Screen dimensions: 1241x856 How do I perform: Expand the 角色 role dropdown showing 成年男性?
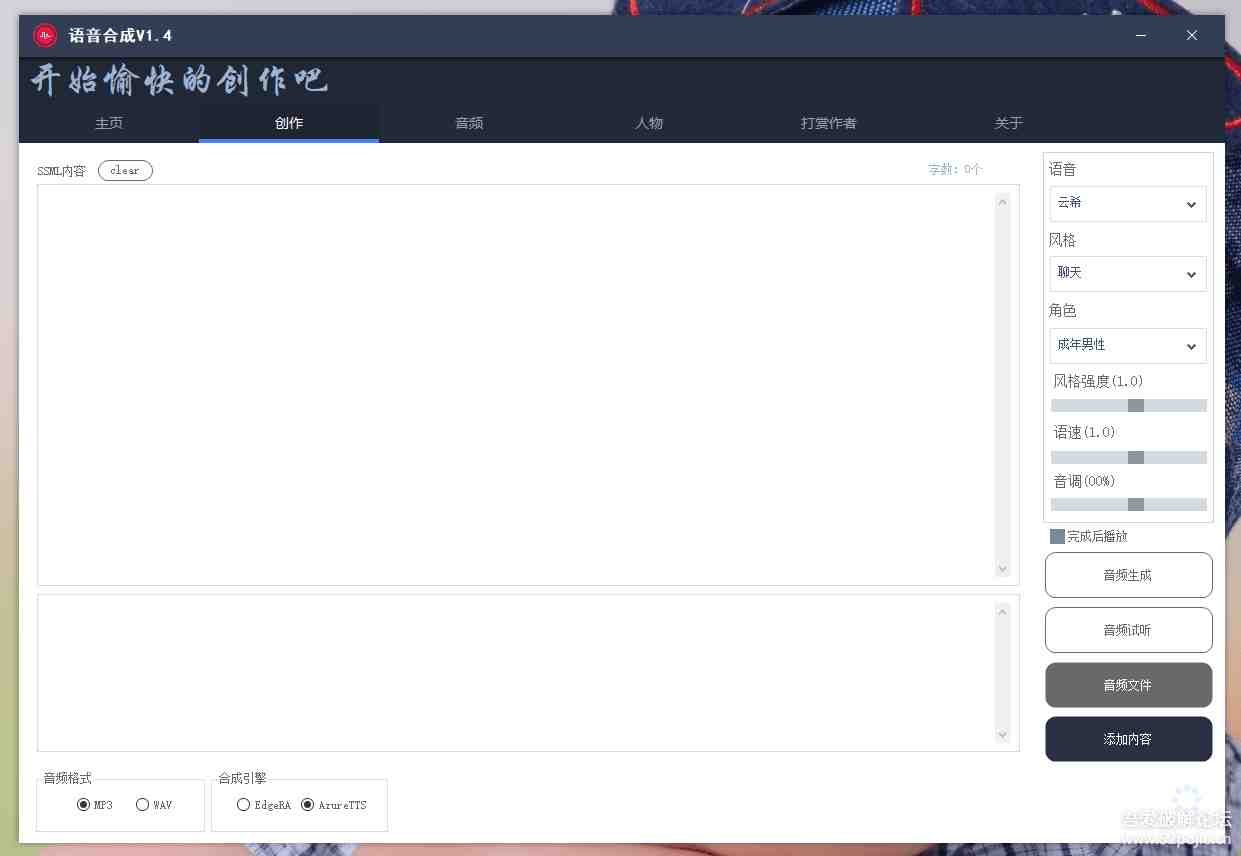tap(1127, 345)
